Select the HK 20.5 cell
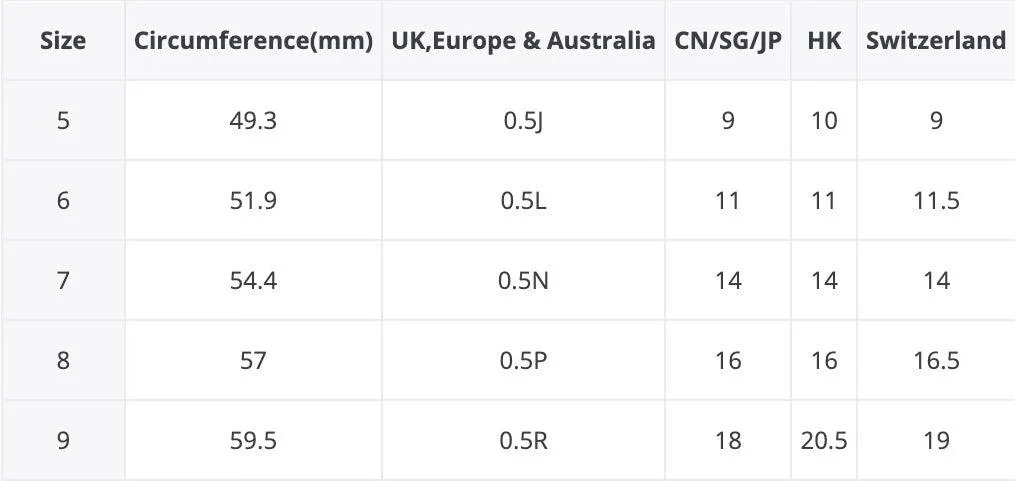Screen dimensions: 1015x481 pyautogui.click(x=824, y=441)
